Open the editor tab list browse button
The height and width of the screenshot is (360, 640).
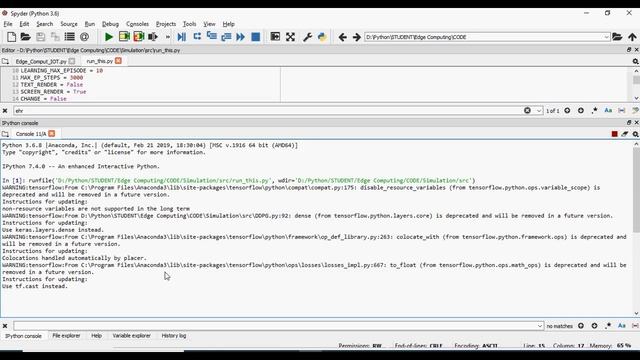pyautogui.click(x=5, y=61)
